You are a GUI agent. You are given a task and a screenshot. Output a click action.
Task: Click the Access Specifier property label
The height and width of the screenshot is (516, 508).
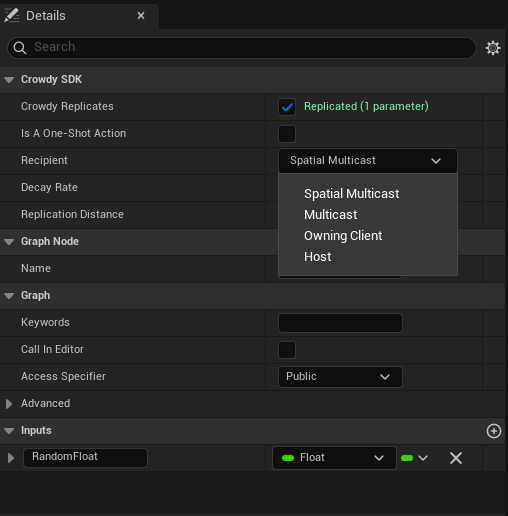(x=63, y=376)
